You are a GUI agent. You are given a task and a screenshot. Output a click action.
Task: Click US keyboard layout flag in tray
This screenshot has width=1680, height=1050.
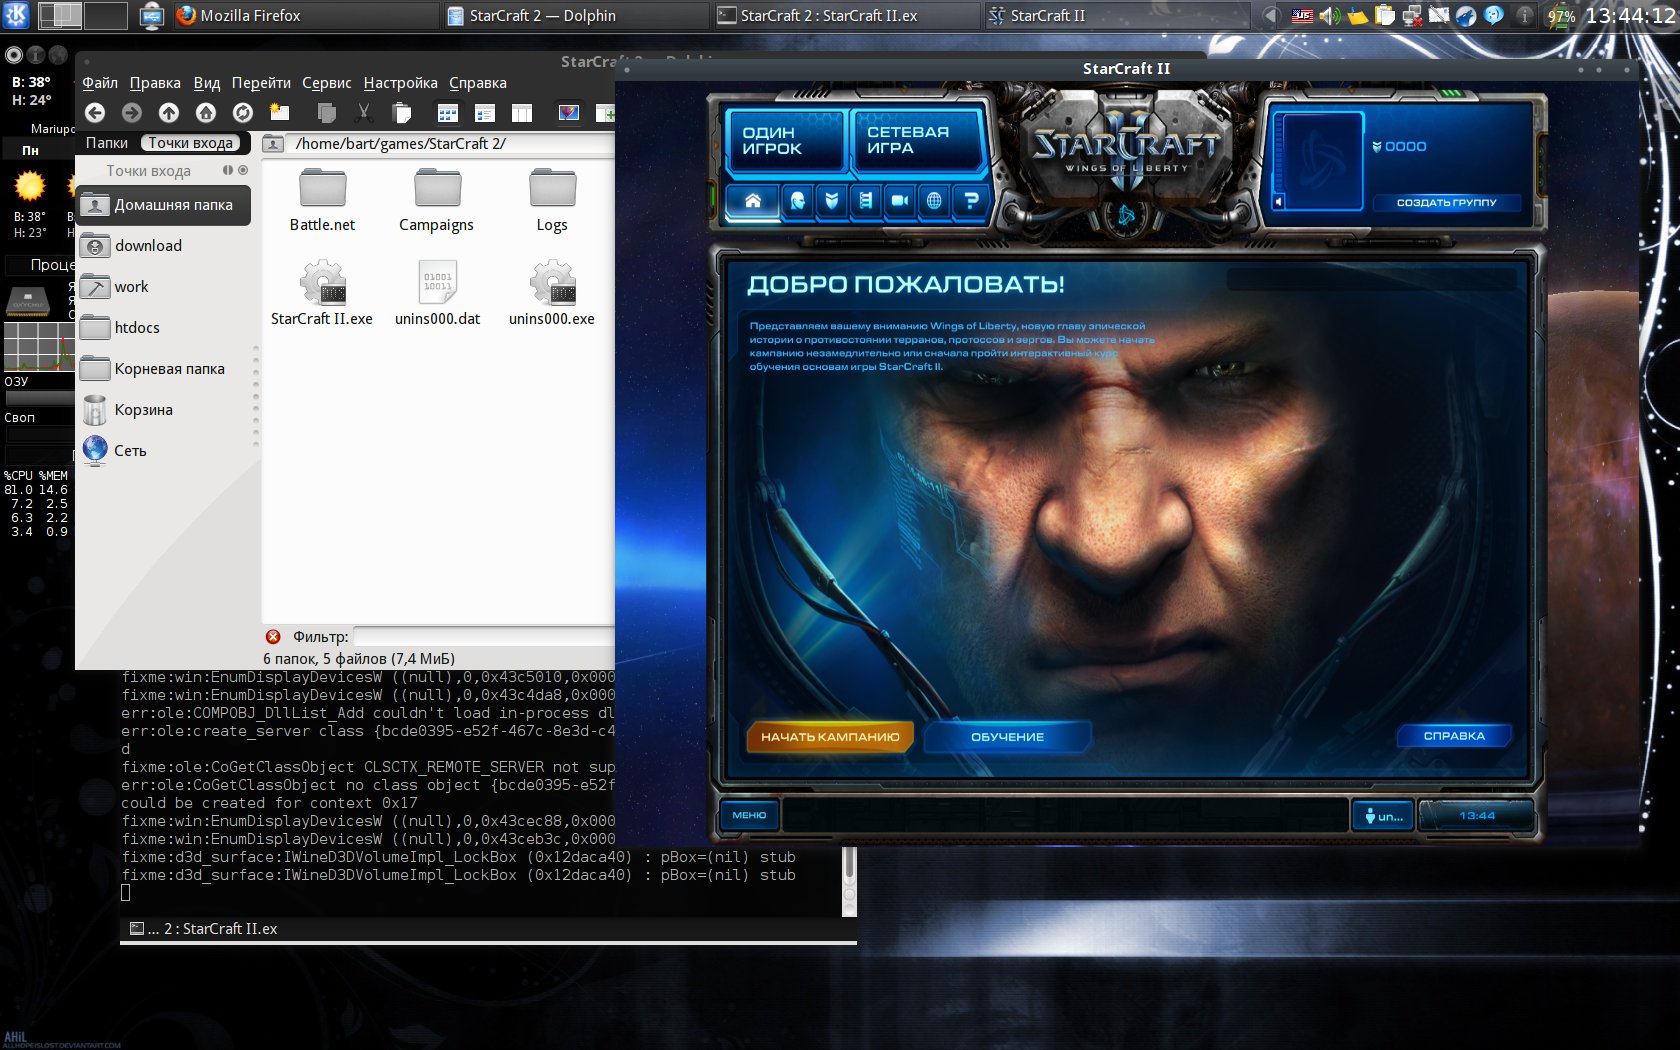1303,16
